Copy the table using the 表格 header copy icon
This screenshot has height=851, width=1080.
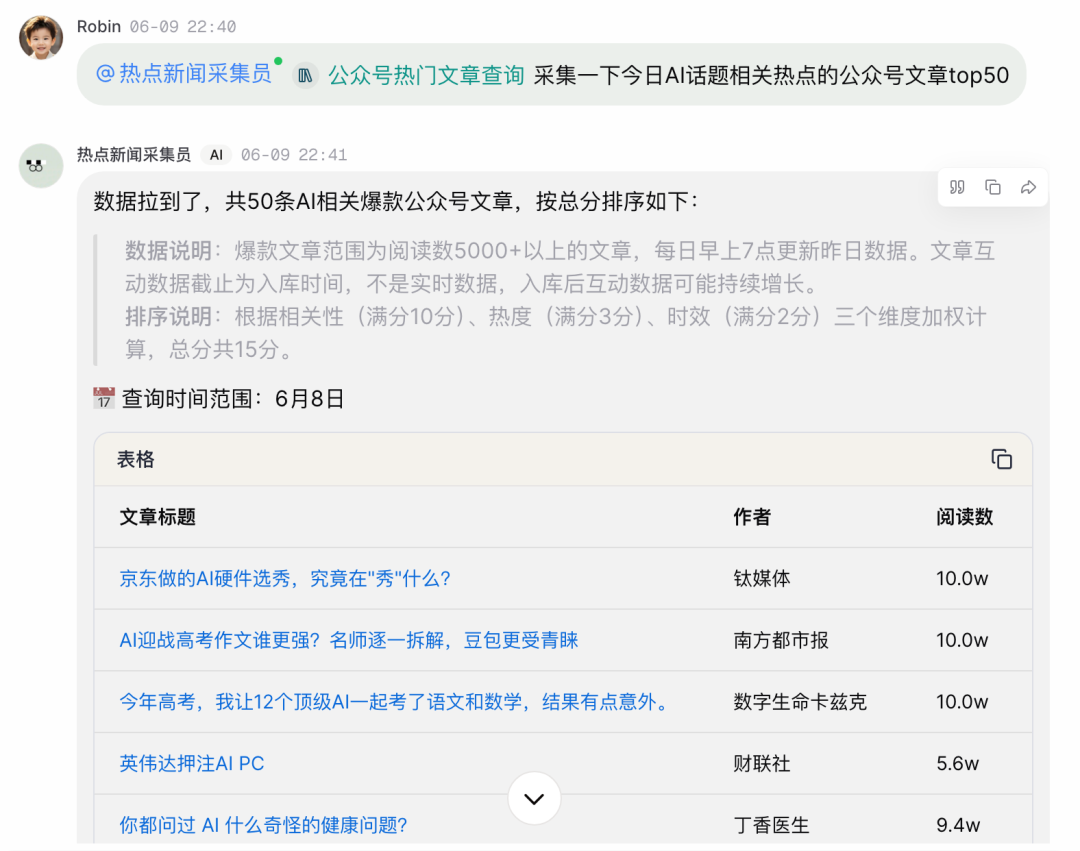coord(1001,459)
